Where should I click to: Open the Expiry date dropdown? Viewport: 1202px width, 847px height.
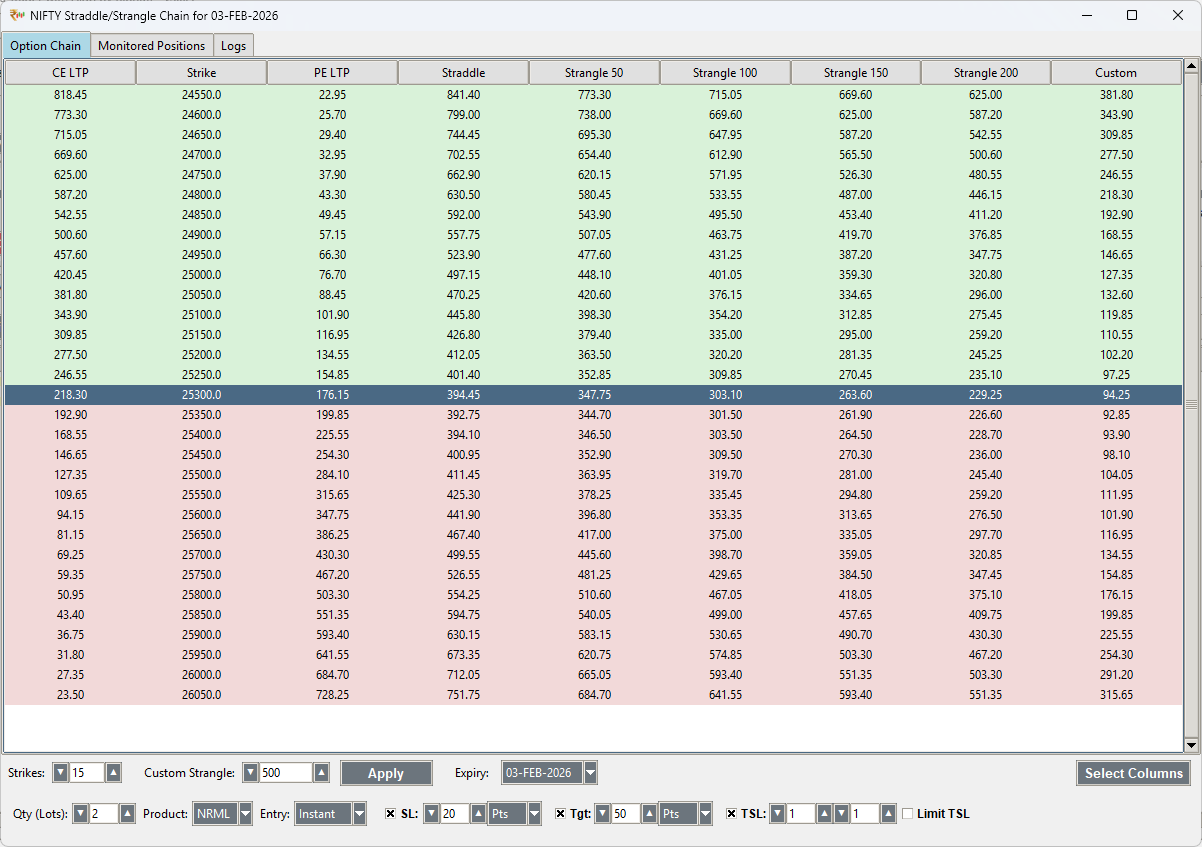click(x=590, y=773)
